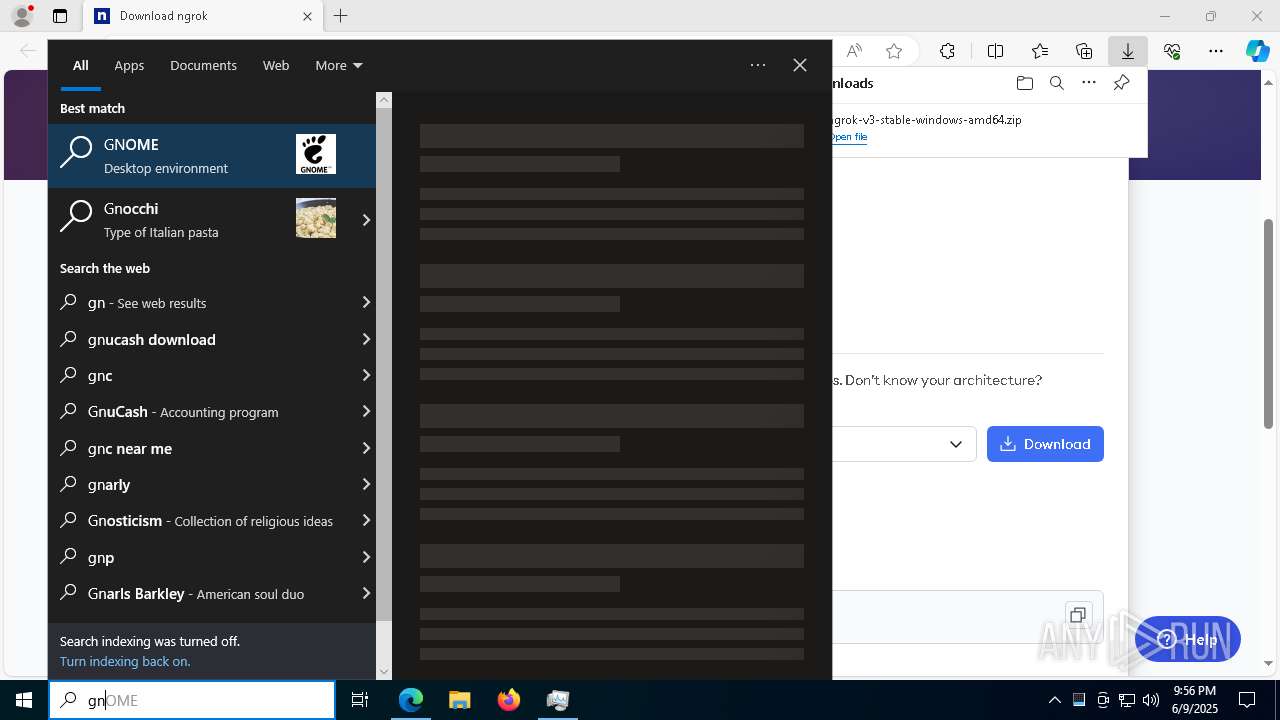Launch Firefox from taskbar
Screen dimensions: 1280x720
[x=509, y=700]
